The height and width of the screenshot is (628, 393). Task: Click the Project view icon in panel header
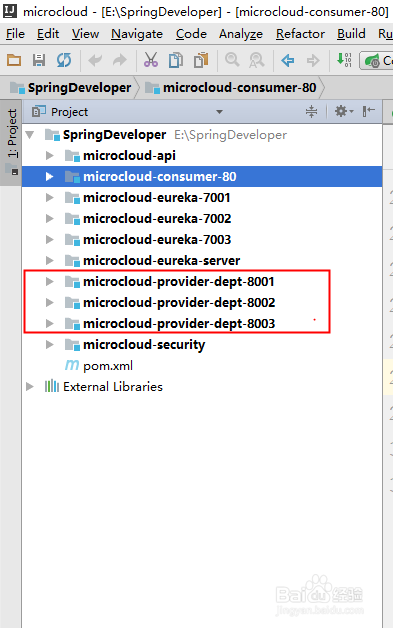point(38,111)
